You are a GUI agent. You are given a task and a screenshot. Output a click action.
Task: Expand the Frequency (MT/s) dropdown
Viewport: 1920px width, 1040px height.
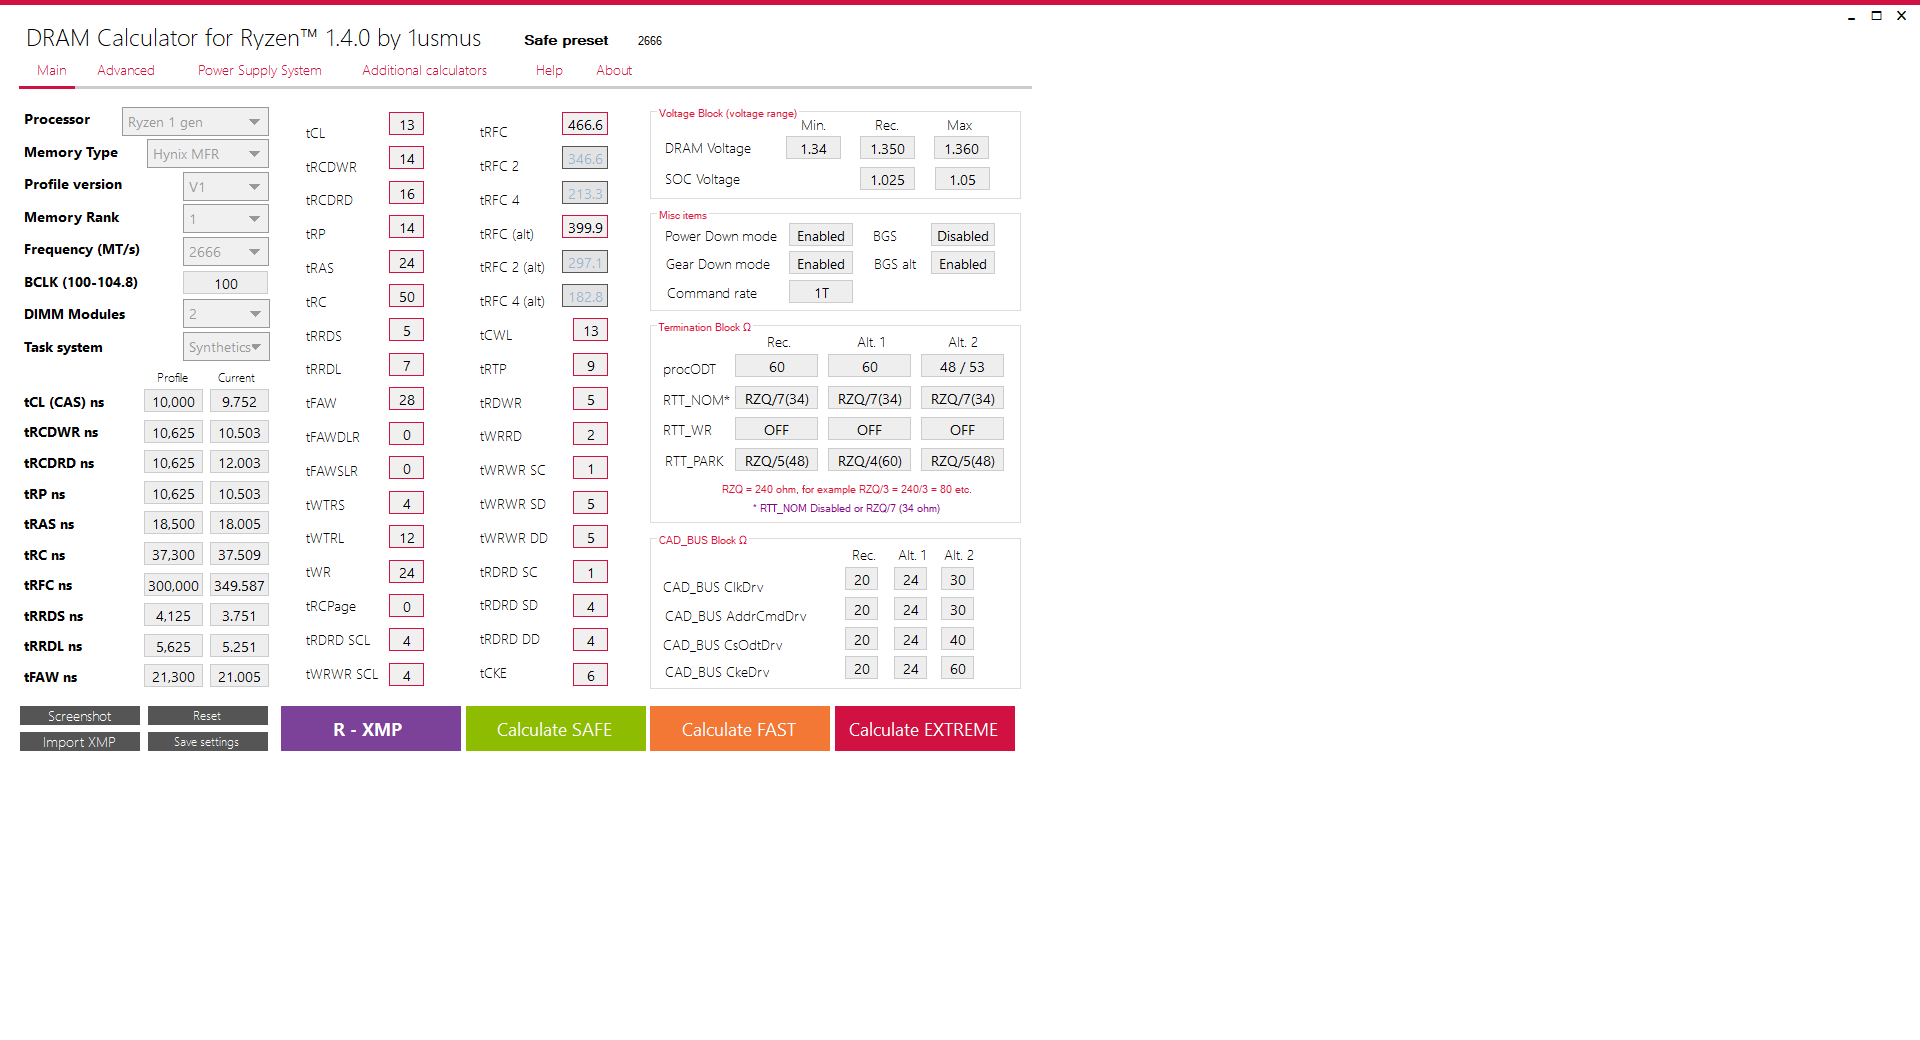(x=226, y=252)
